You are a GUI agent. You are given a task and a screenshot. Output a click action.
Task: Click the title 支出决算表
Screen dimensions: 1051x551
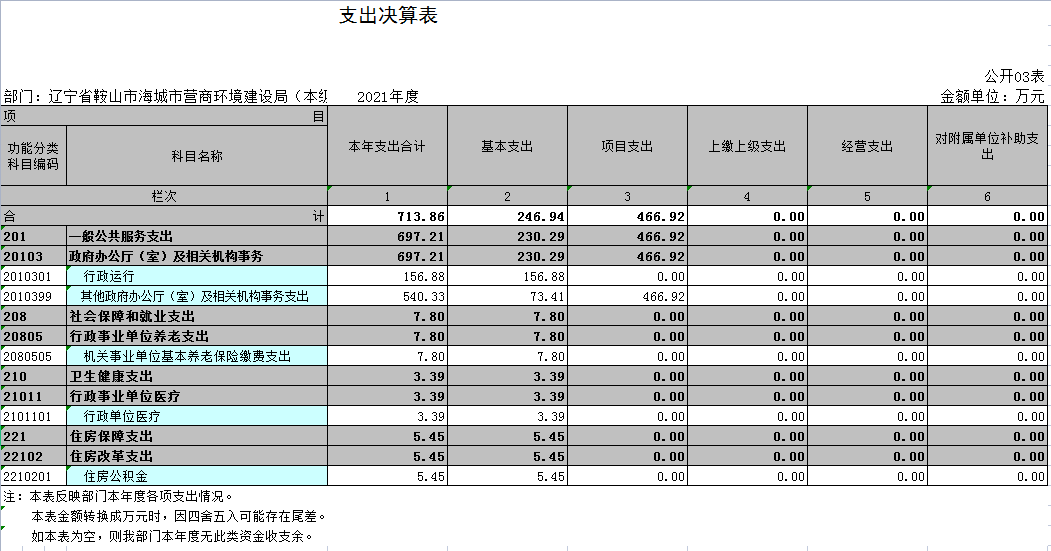(x=388, y=15)
